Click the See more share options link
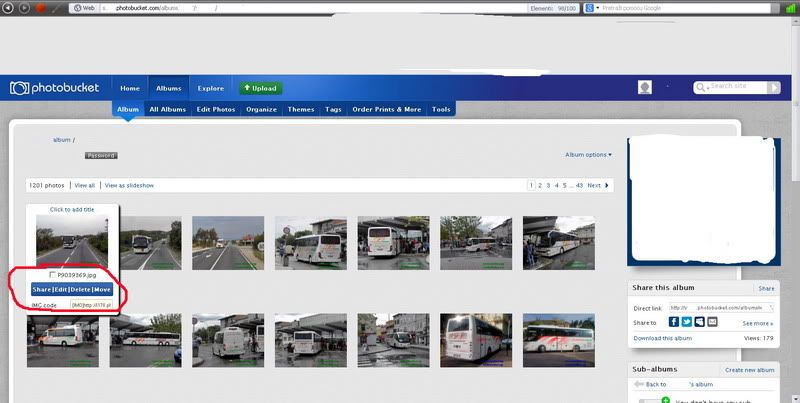800x403 pixels. point(758,323)
